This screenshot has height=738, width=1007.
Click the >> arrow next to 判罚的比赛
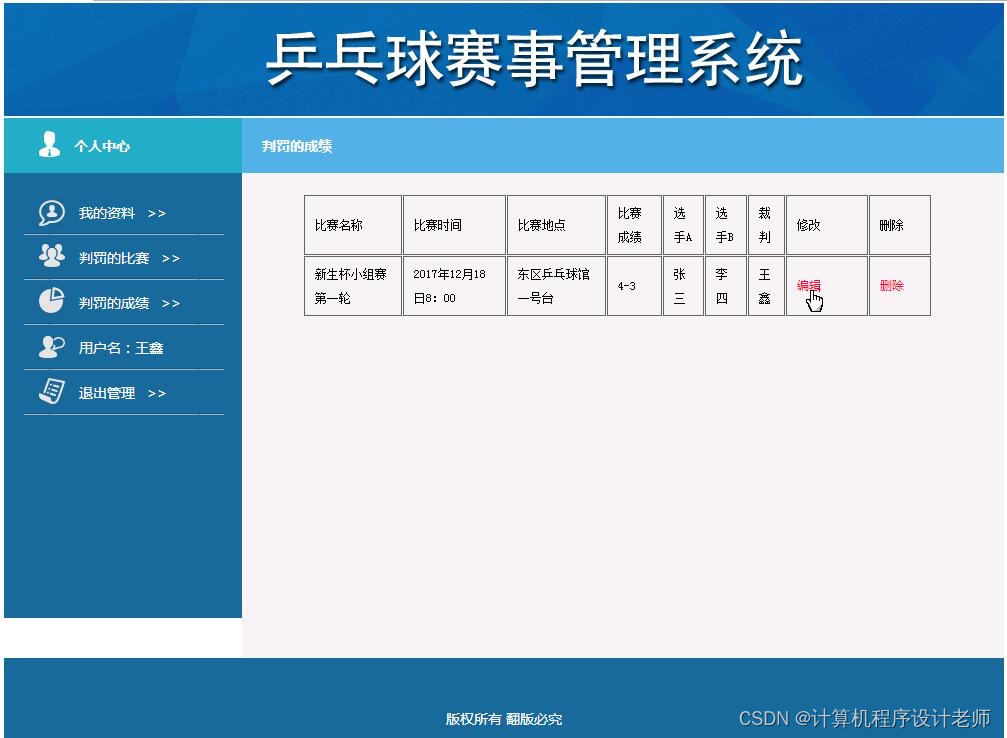click(171, 259)
